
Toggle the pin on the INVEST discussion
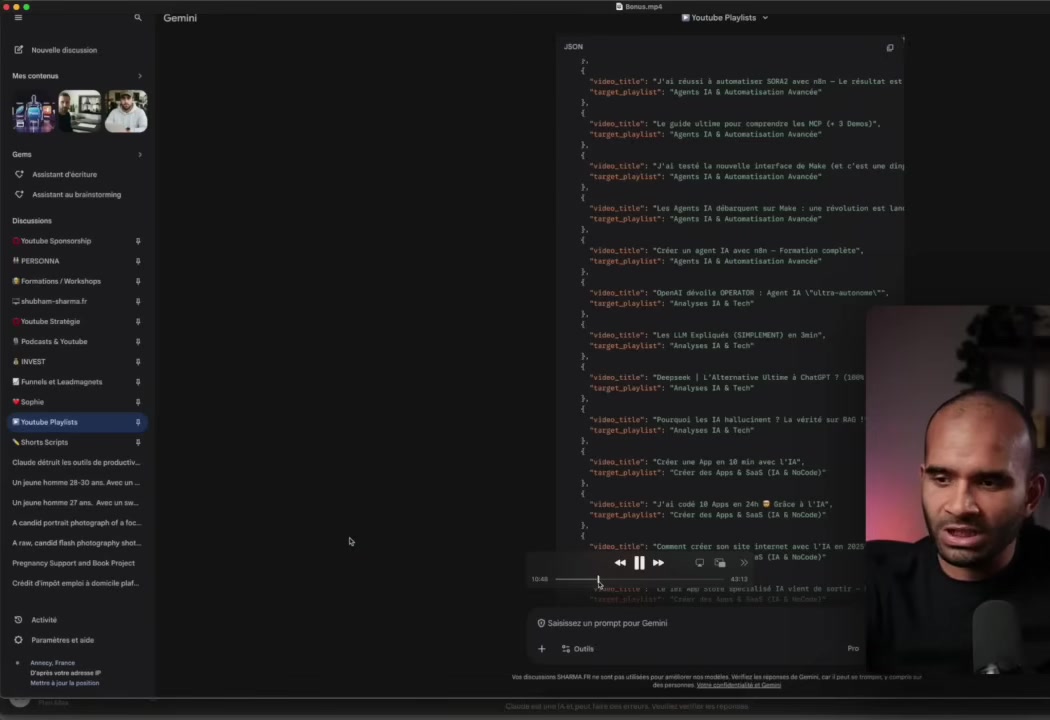(138, 361)
